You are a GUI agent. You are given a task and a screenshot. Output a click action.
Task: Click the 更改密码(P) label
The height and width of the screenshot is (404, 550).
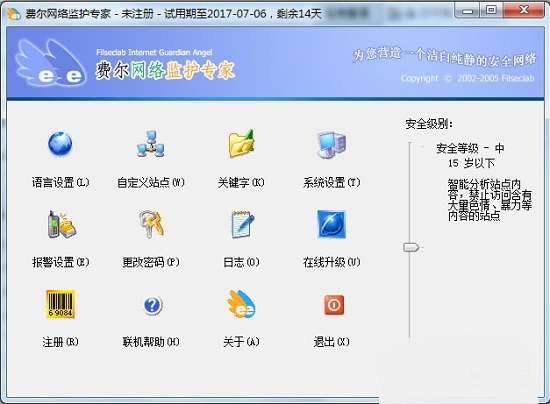[x=151, y=262]
